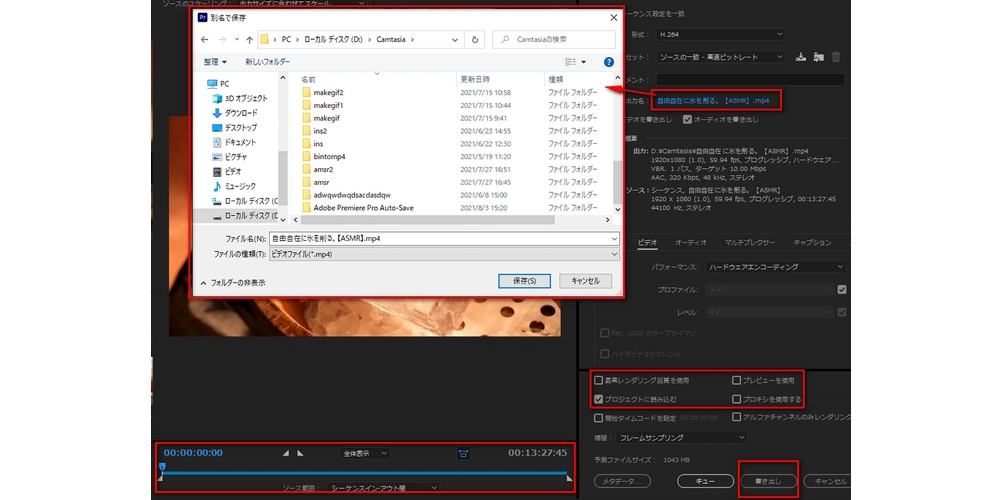
Task: Enable use maximum render quality checkbox
Action: [599, 381]
